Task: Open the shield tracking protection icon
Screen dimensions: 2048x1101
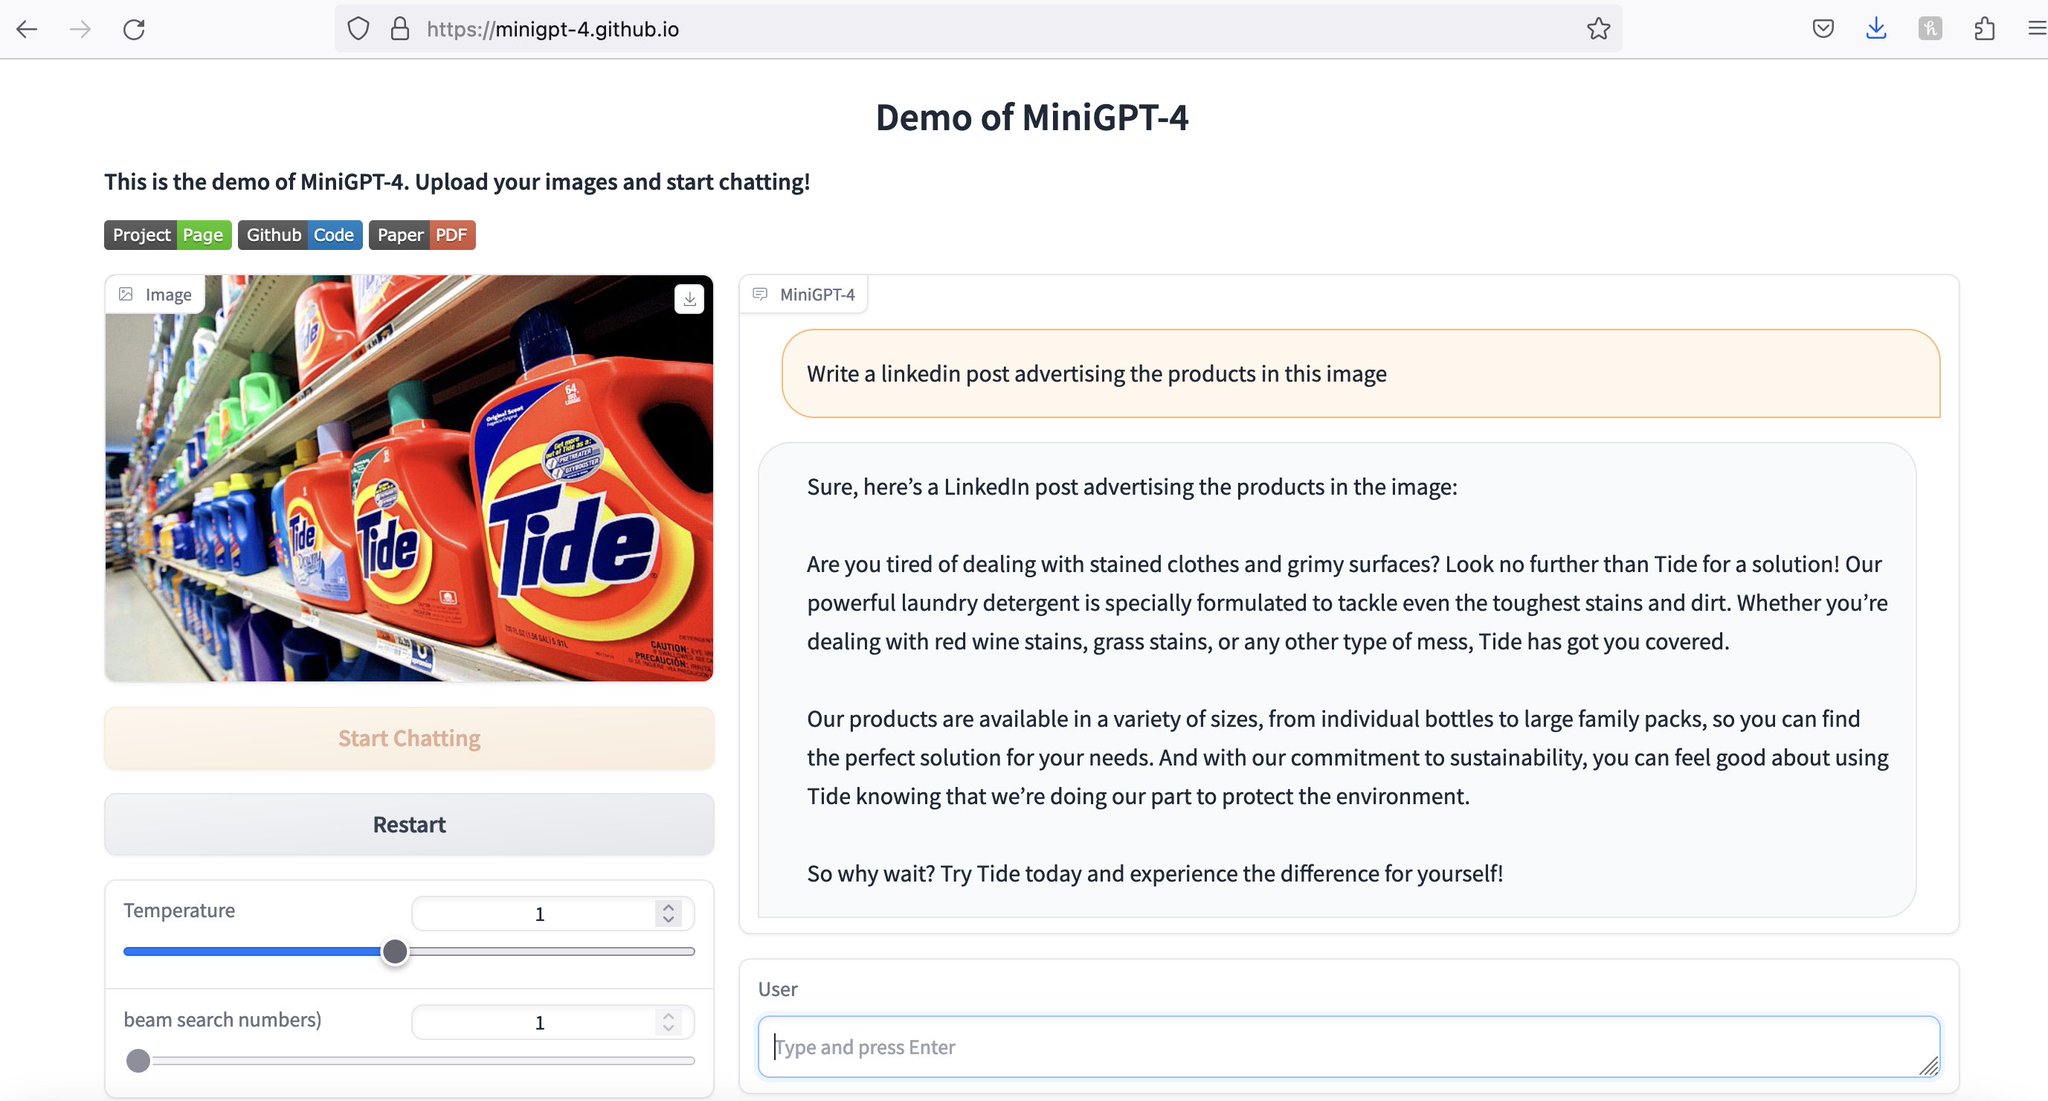Action: click(x=358, y=29)
